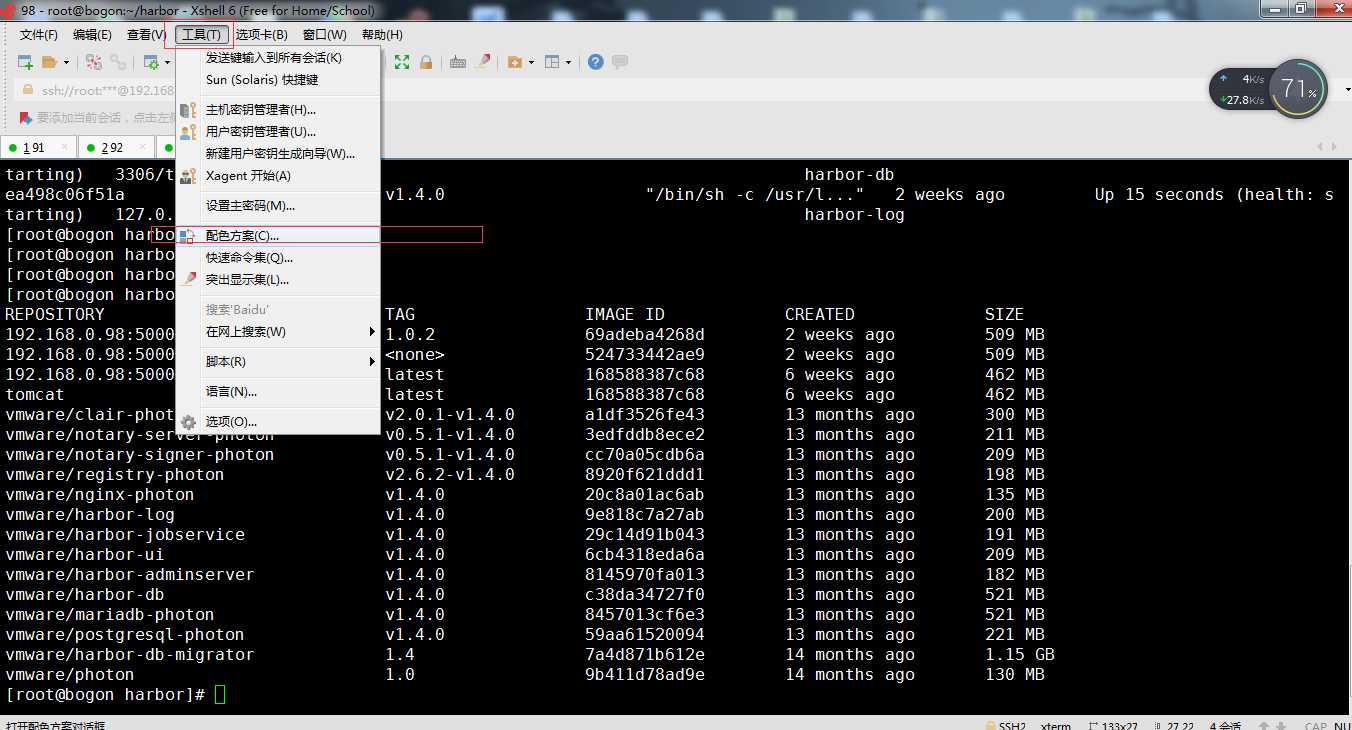Expand the Open session folder dropdown arrow
The width and height of the screenshot is (1352, 730).
[x=66, y=62]
